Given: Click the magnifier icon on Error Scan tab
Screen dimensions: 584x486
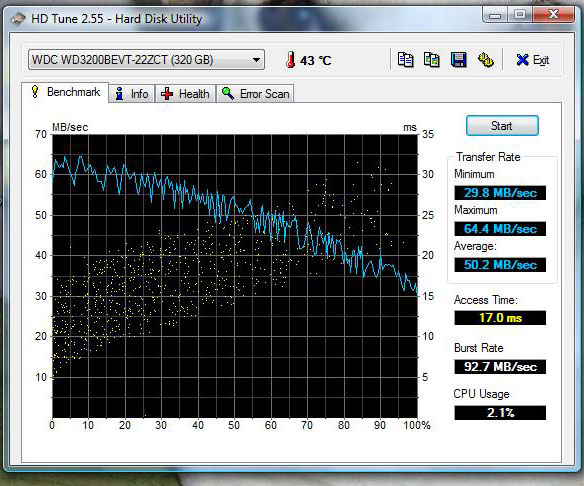Looking at the screenshot, I should pos(228,93).
